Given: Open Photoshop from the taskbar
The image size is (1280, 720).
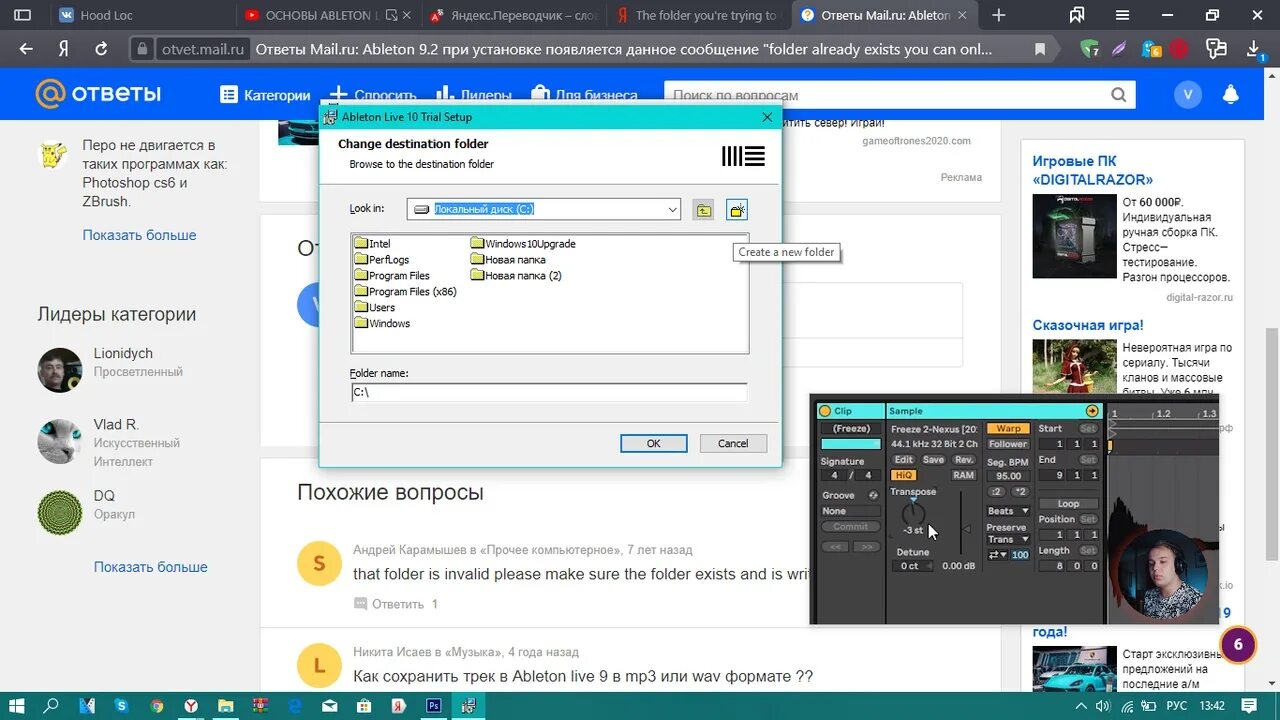Looking at the screenshot, I should point(434,705).
